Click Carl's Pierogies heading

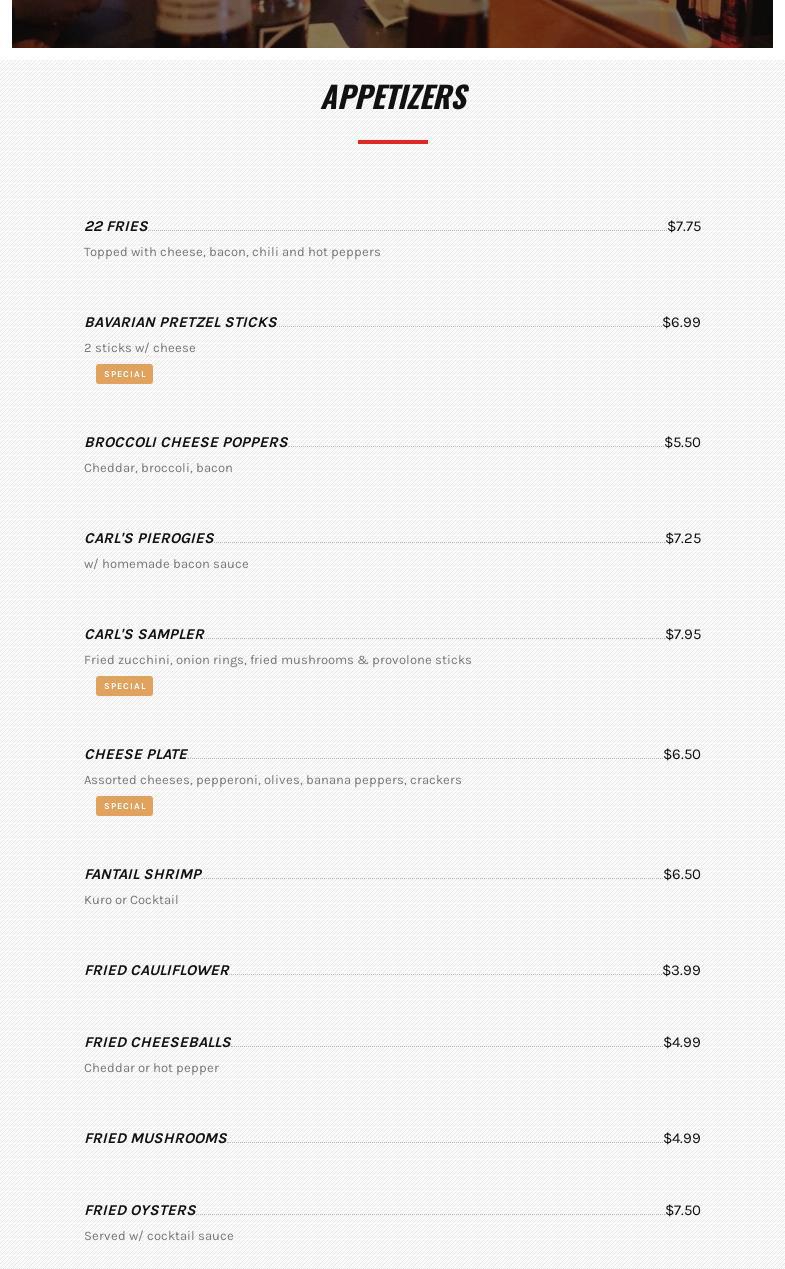pos(149,538)
